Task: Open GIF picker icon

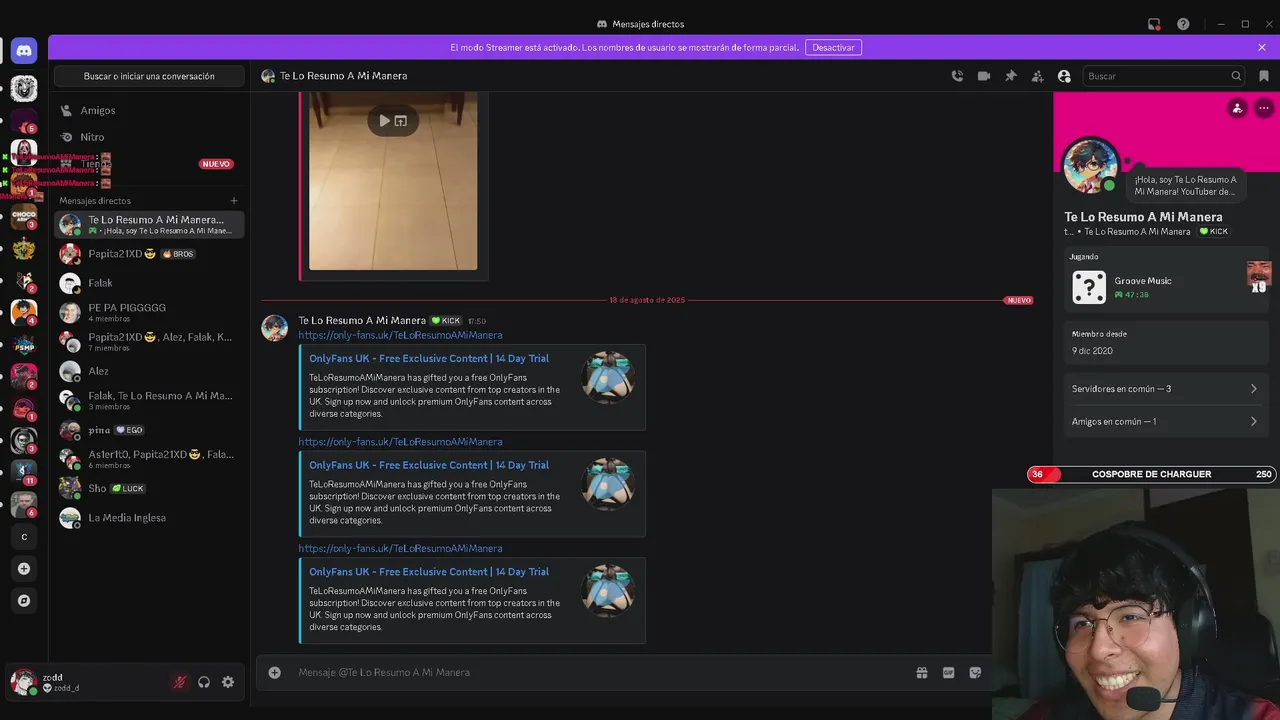Action: (x=949, y=673)
